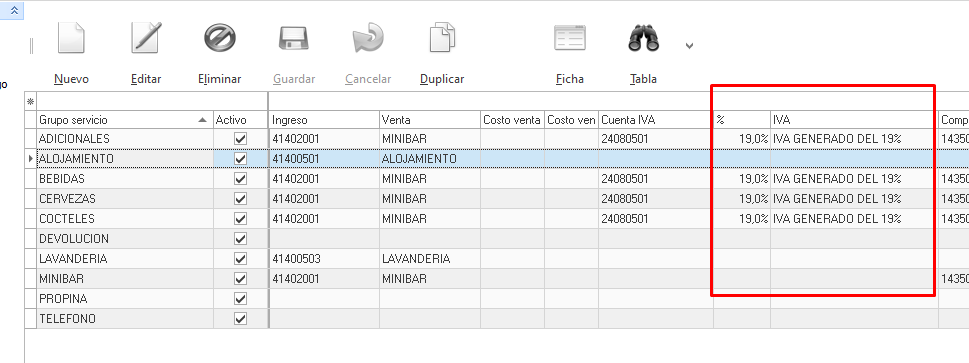Sort by Grupo servicio column header
The width and height of the screenshot is (969, 363).
pyautogui.click(x=125, y=120)
